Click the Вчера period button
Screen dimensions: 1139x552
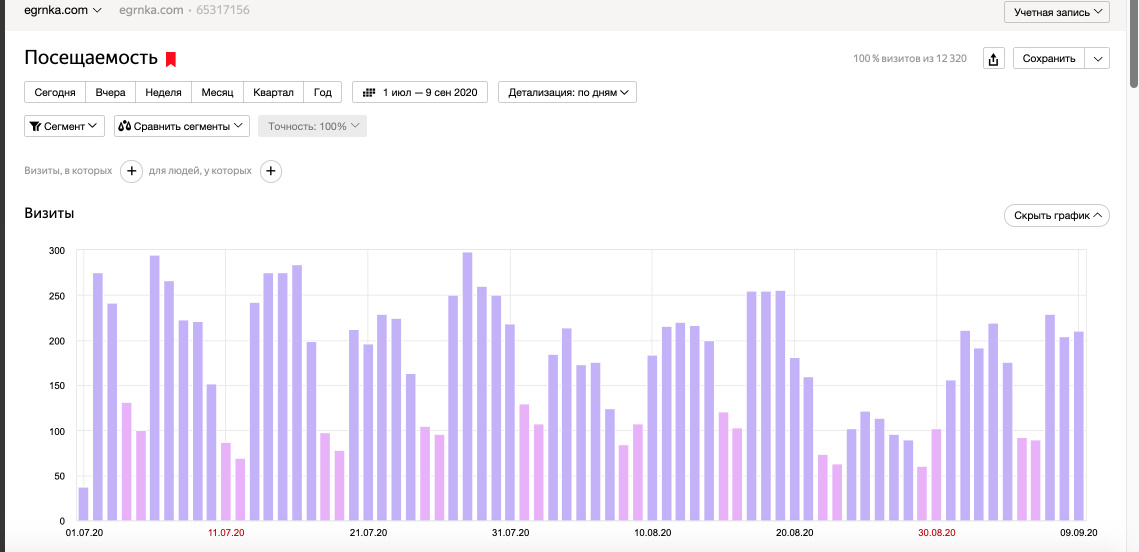(x=110, y=92)
